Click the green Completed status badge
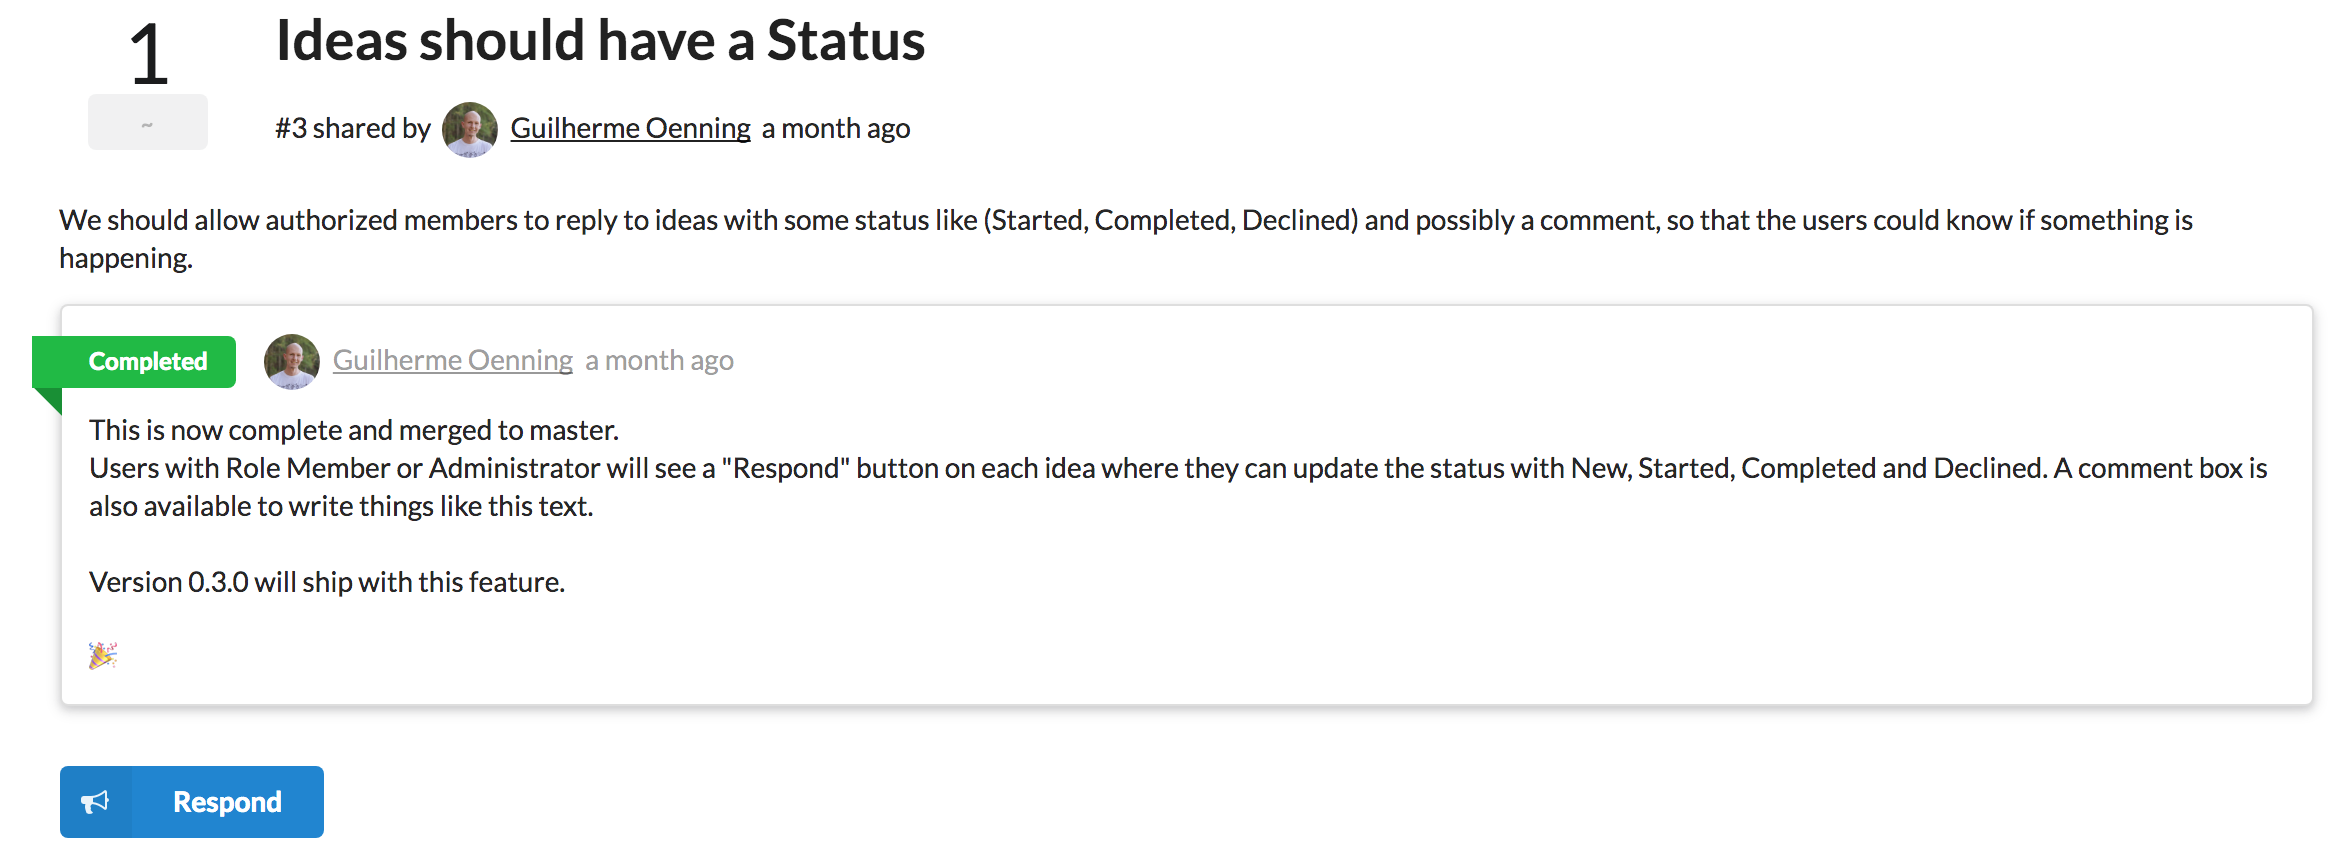The image size is (2350, 864). click(x=134, y=362)
